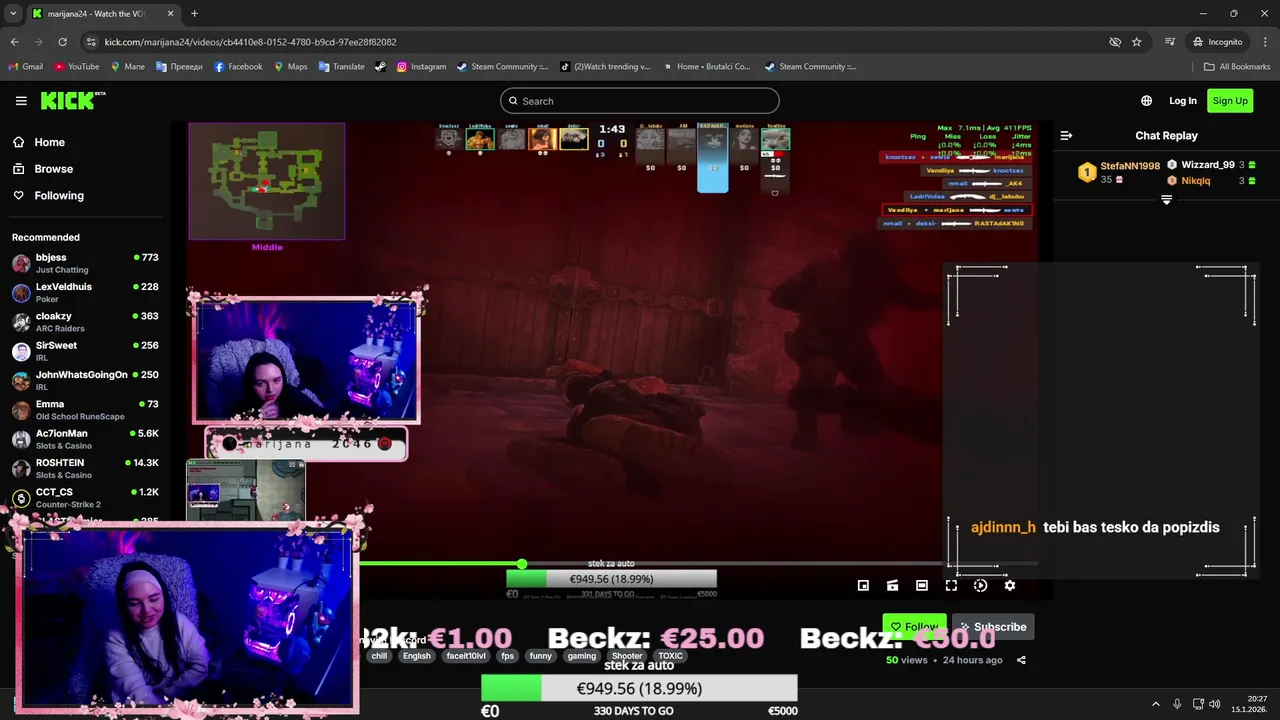
Task: Open playback speed control
Action: coord(980,586)
